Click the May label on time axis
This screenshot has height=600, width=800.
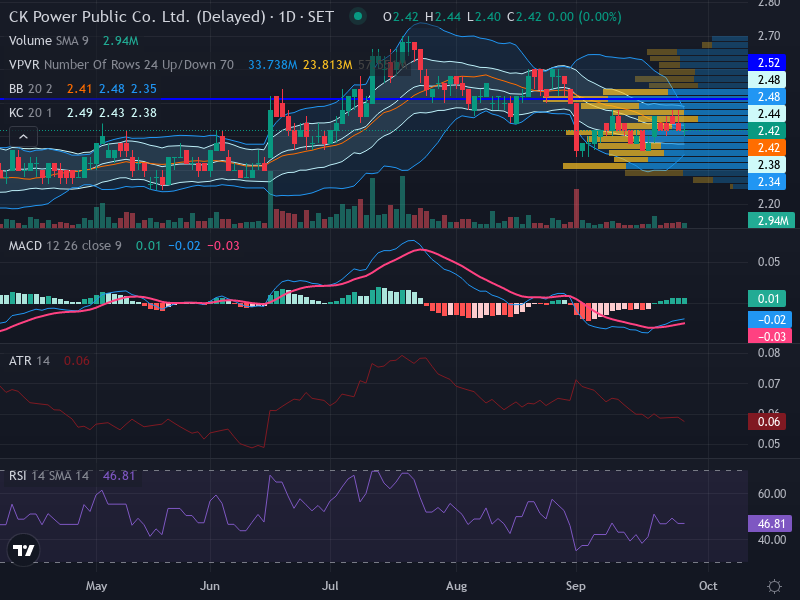96,586
